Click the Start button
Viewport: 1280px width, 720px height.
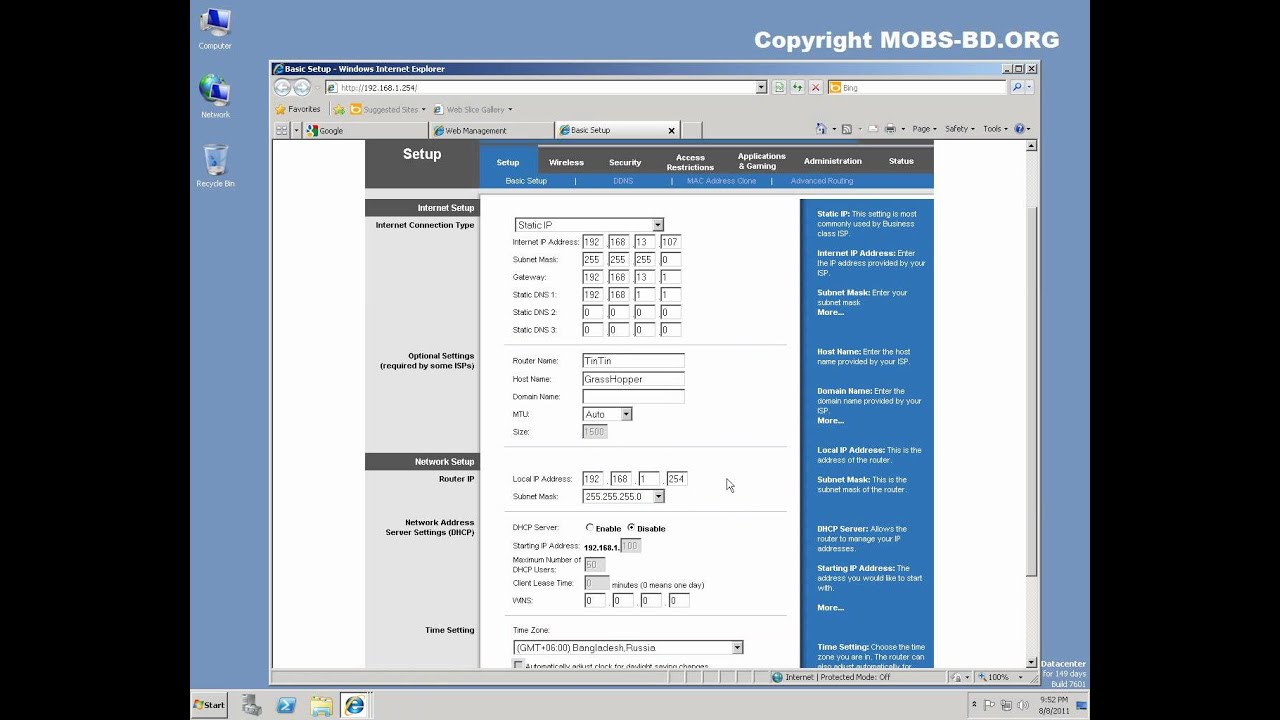point(210,705)
